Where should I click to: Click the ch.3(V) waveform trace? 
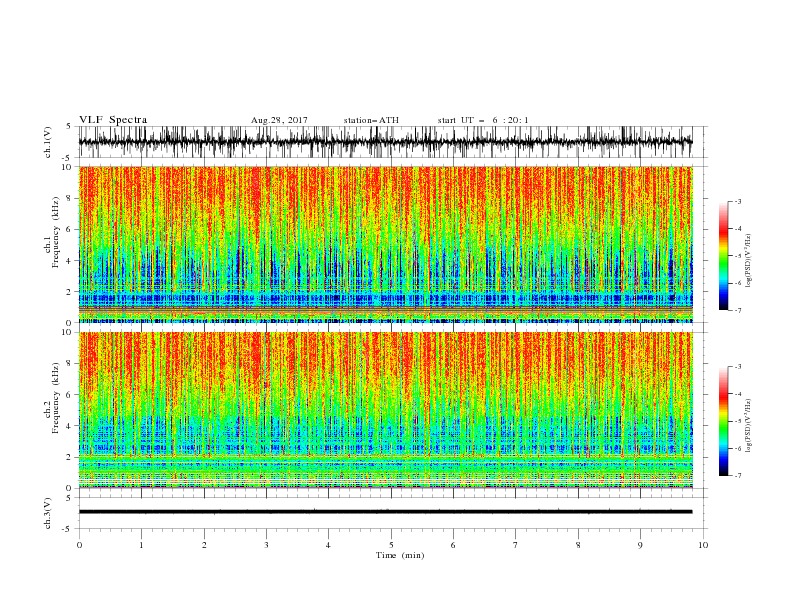(x=385, y=512)
